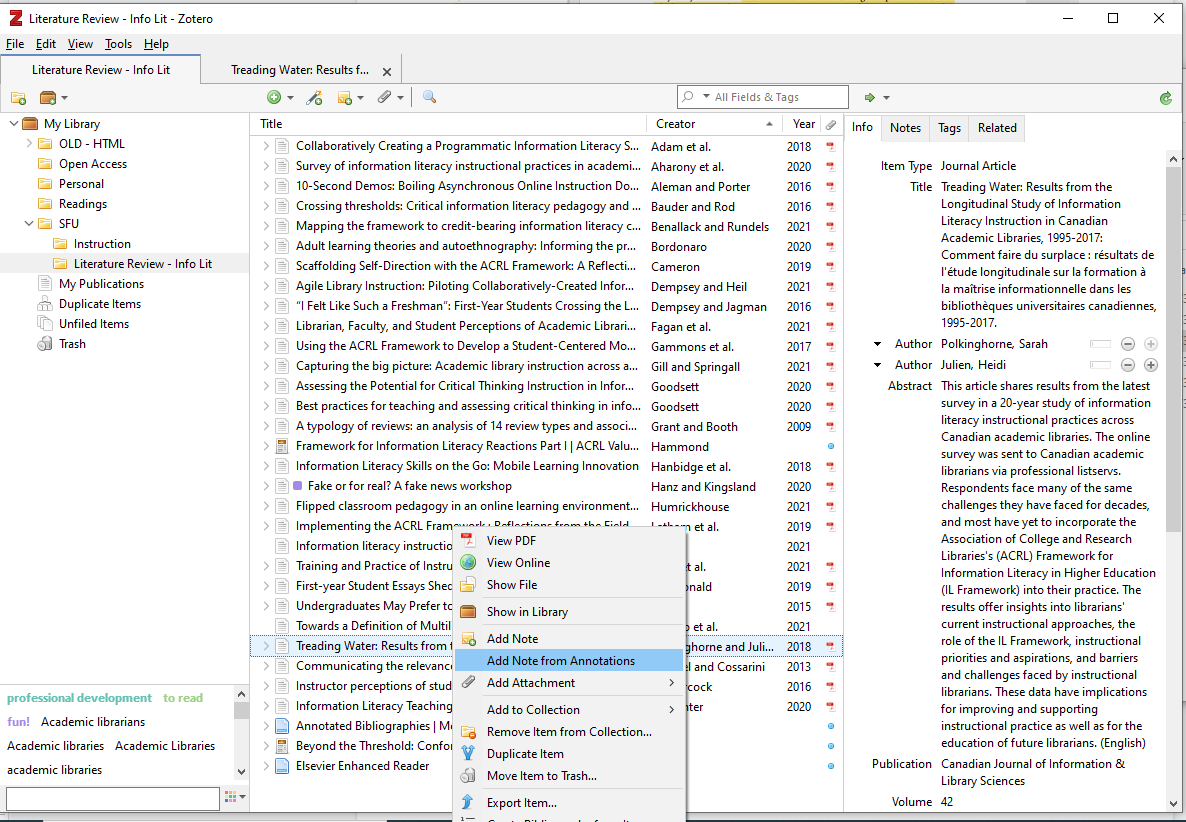Switch to the Notes tab
1186x822 pixels.
905,128
